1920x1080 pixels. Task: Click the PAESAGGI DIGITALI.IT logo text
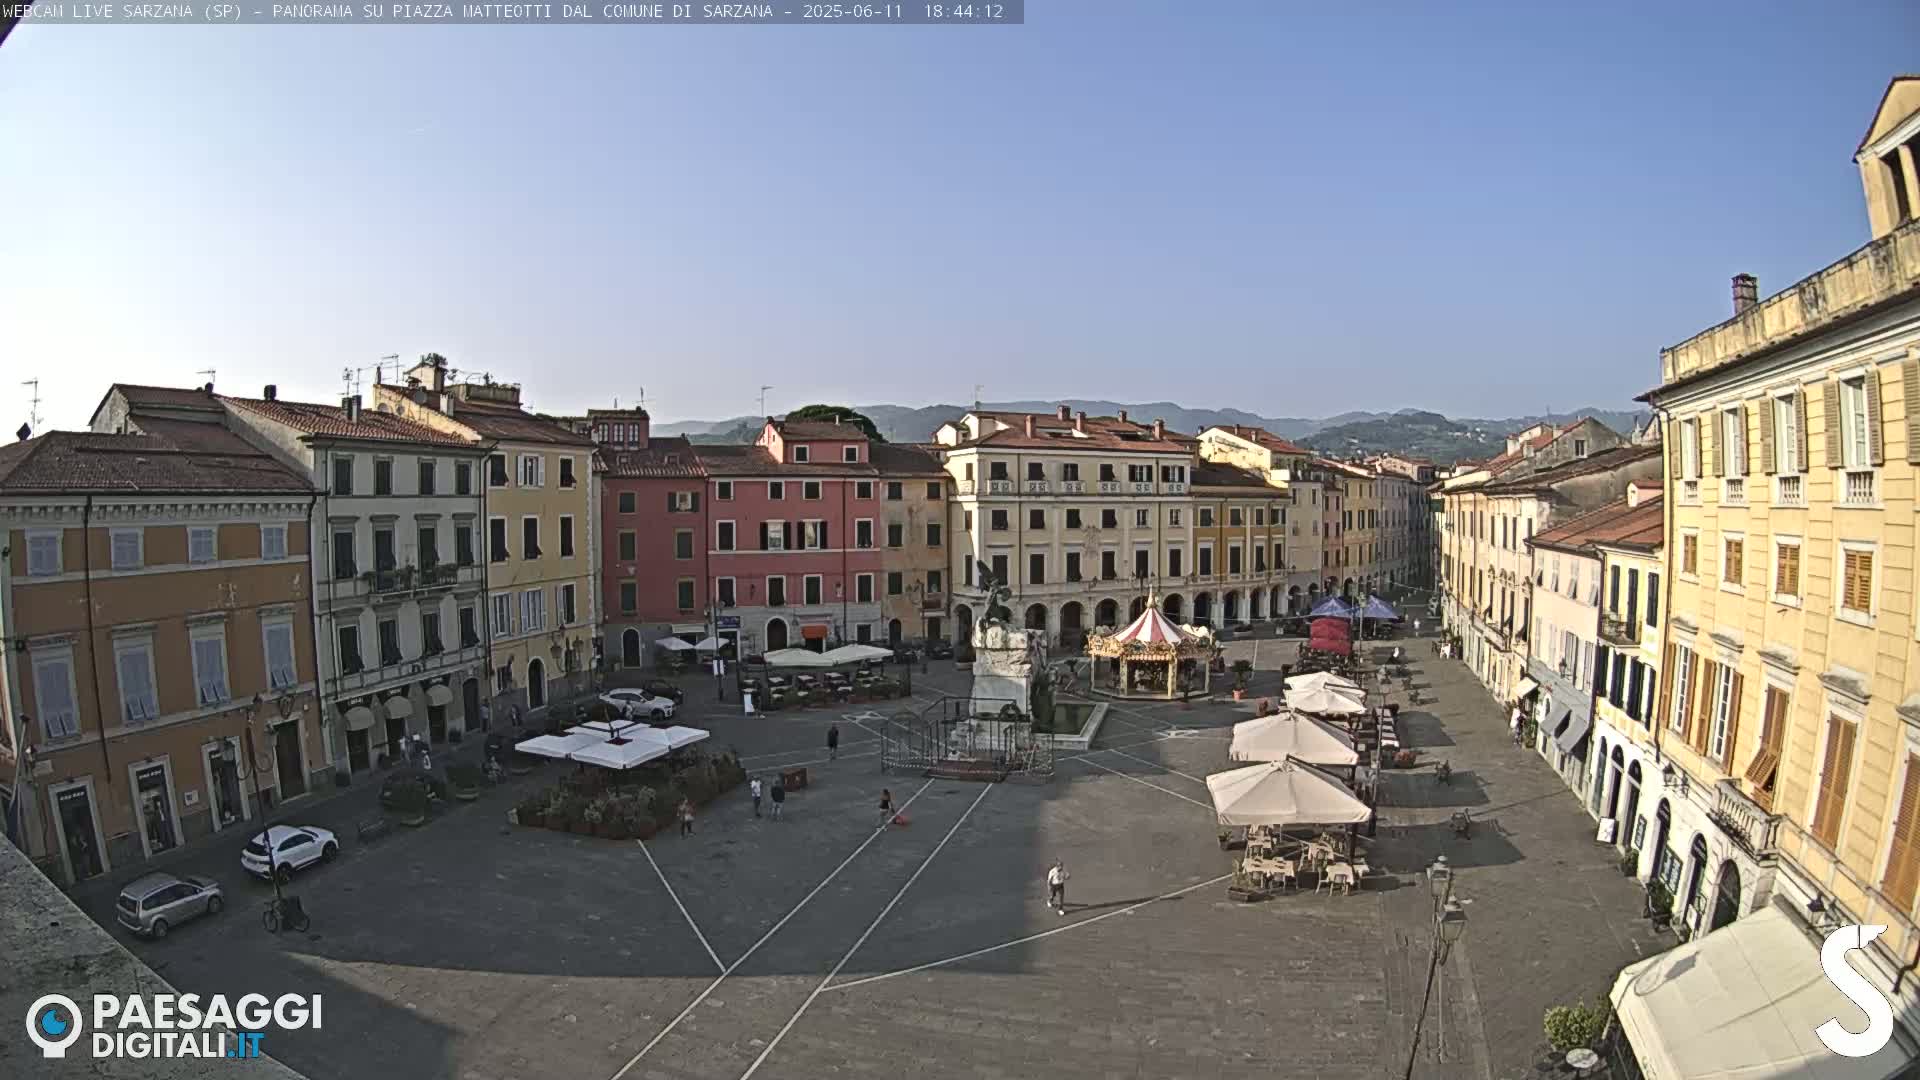coord(207,1026)
